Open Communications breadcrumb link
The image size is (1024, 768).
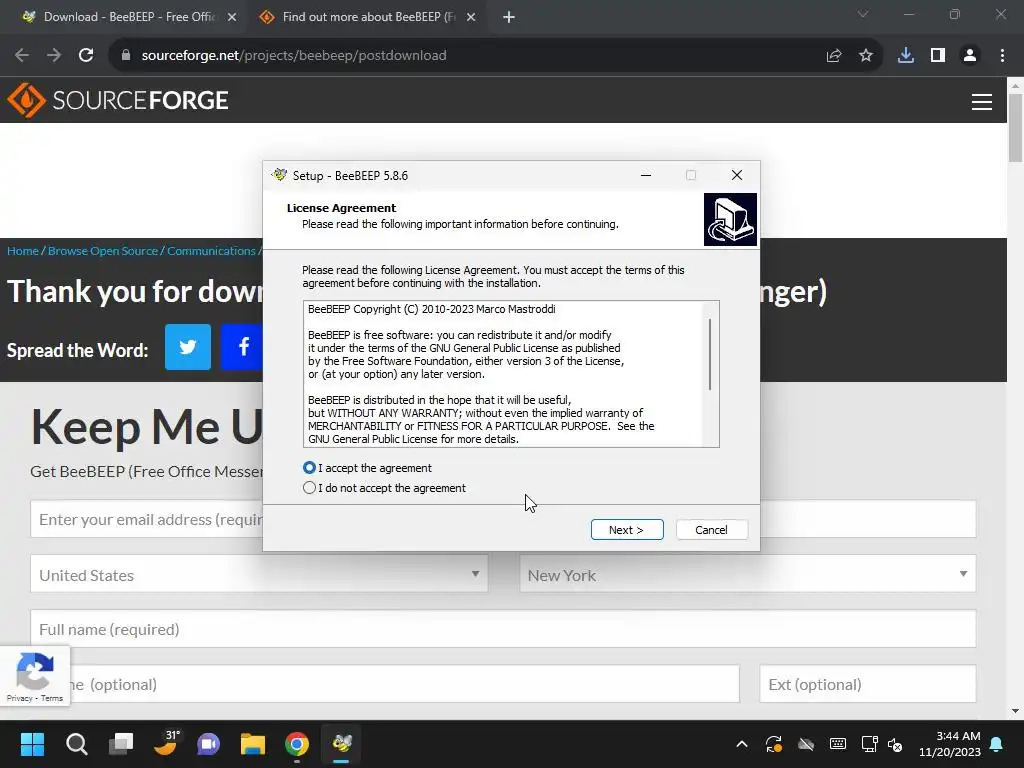[x=211, y=251]
